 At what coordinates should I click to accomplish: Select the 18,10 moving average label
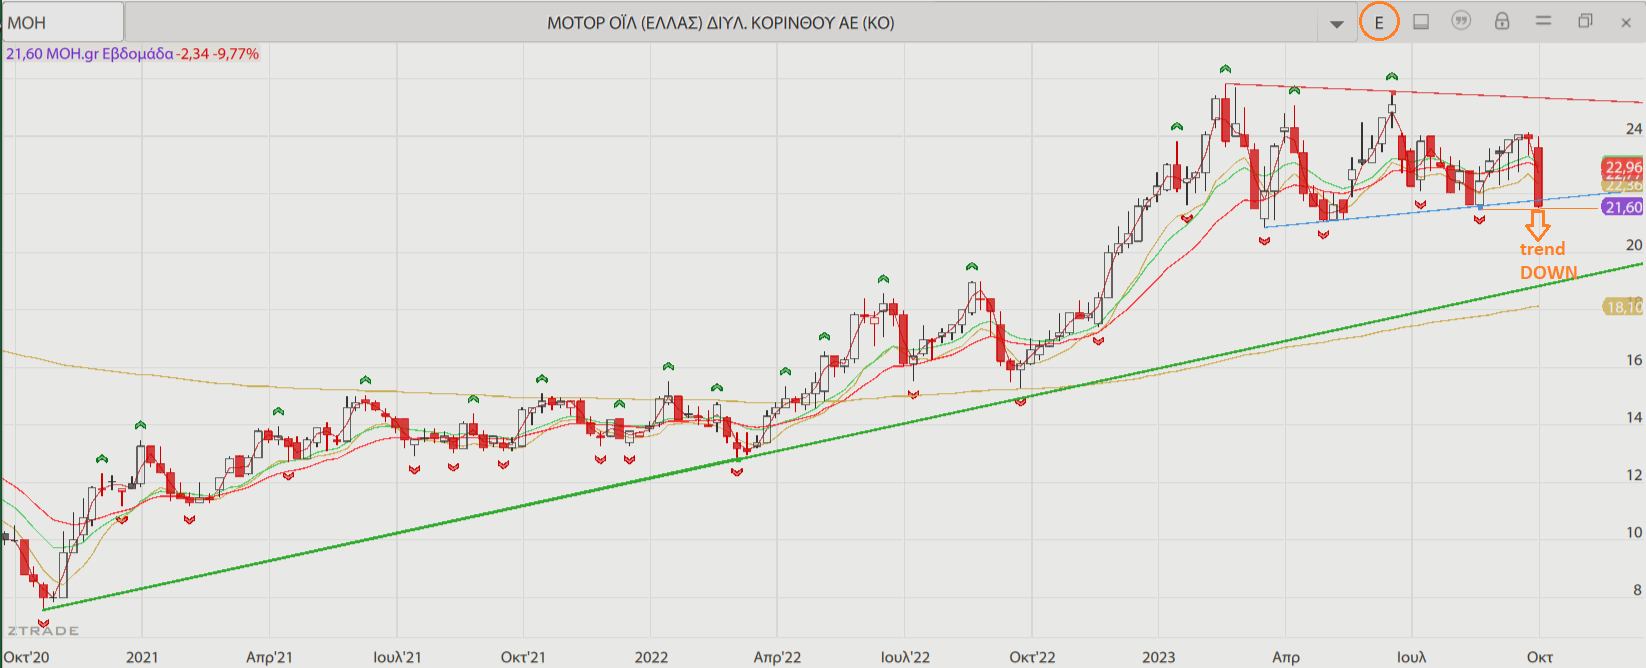pyautogui.click(x=1624, y=307)
